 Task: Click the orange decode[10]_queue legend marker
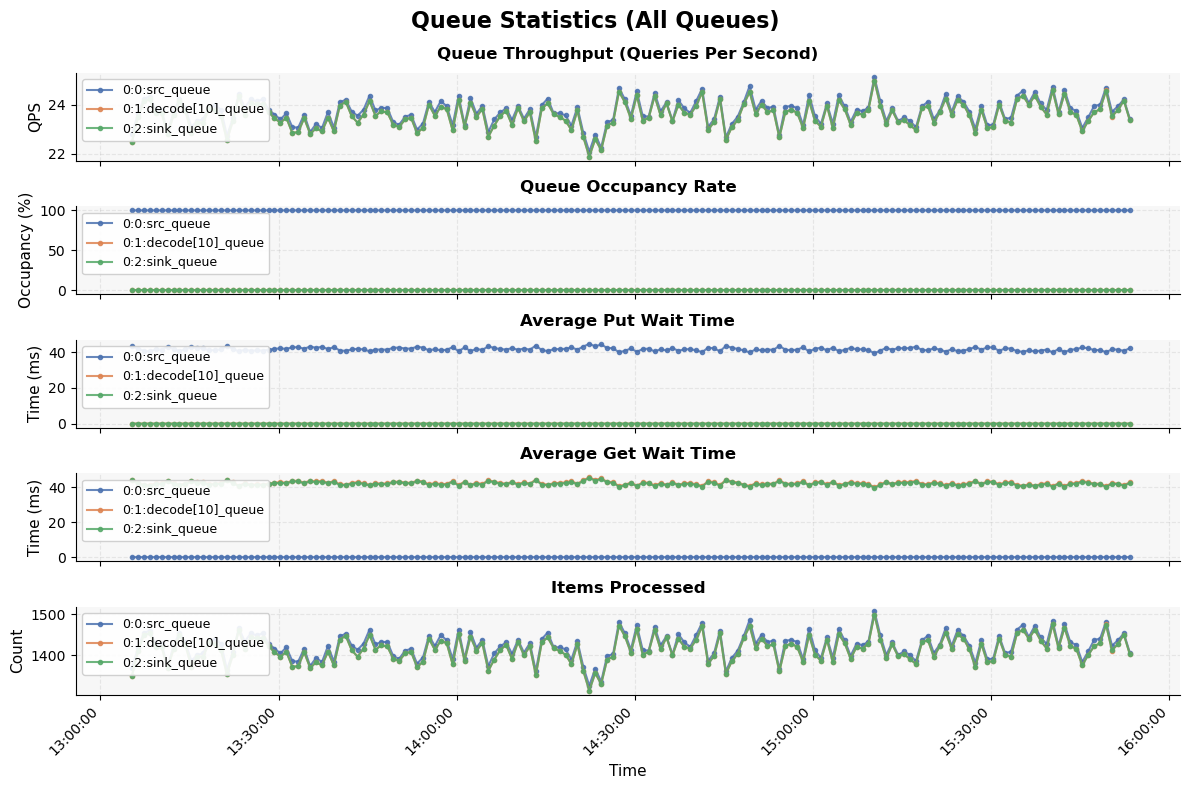pos(101,108)
